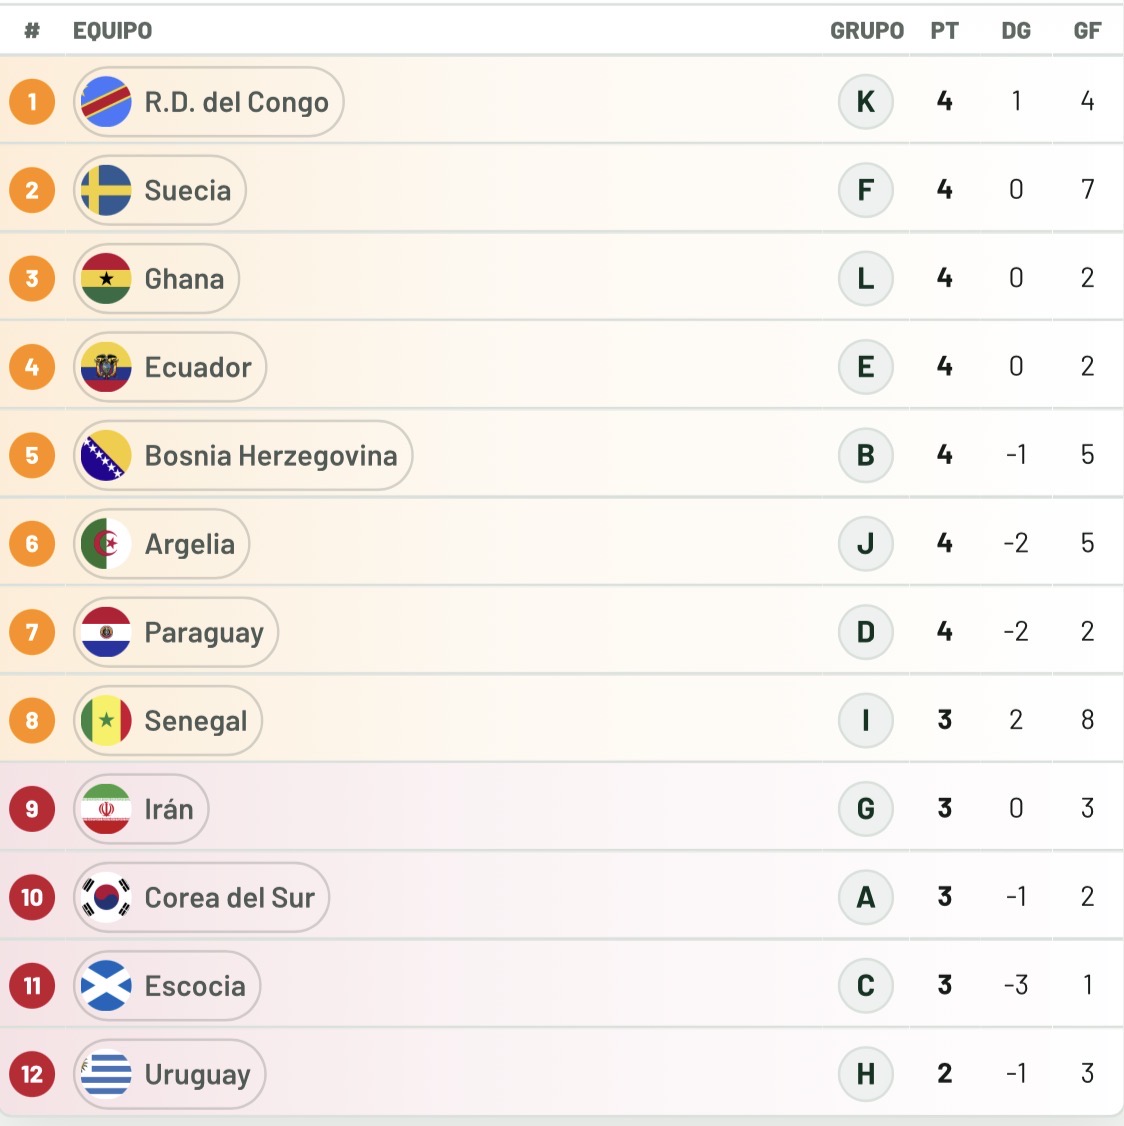Click the R.D. del Congo flag icon

point(106,102)
